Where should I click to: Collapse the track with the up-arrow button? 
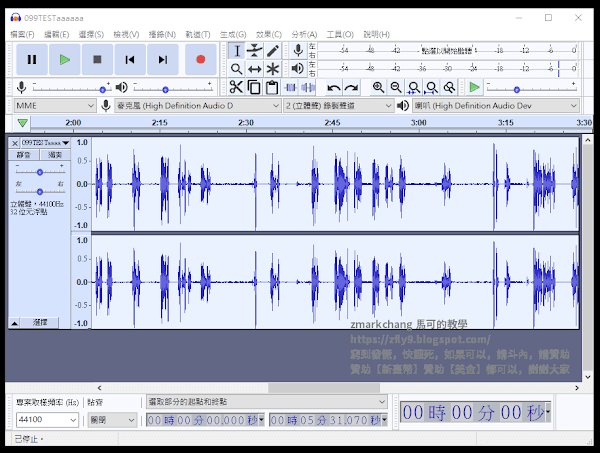tap(14, 323)
